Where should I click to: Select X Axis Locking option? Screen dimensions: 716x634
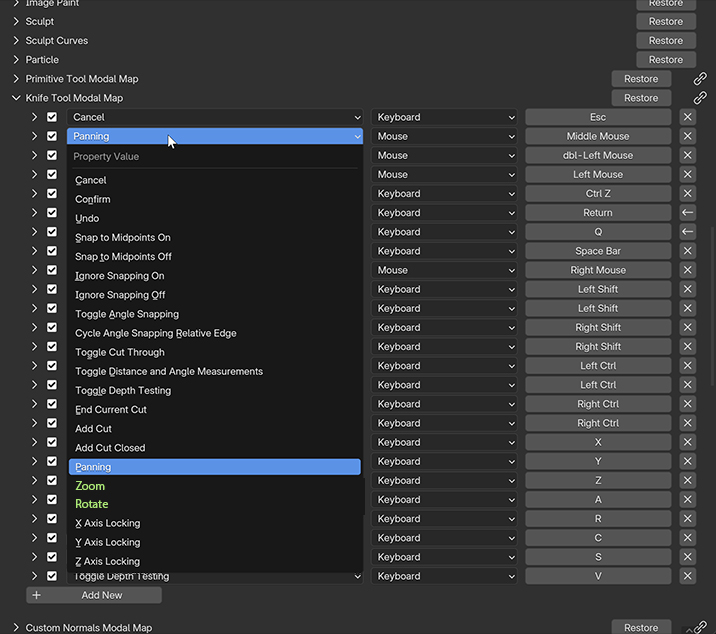(x=215, y=523)
